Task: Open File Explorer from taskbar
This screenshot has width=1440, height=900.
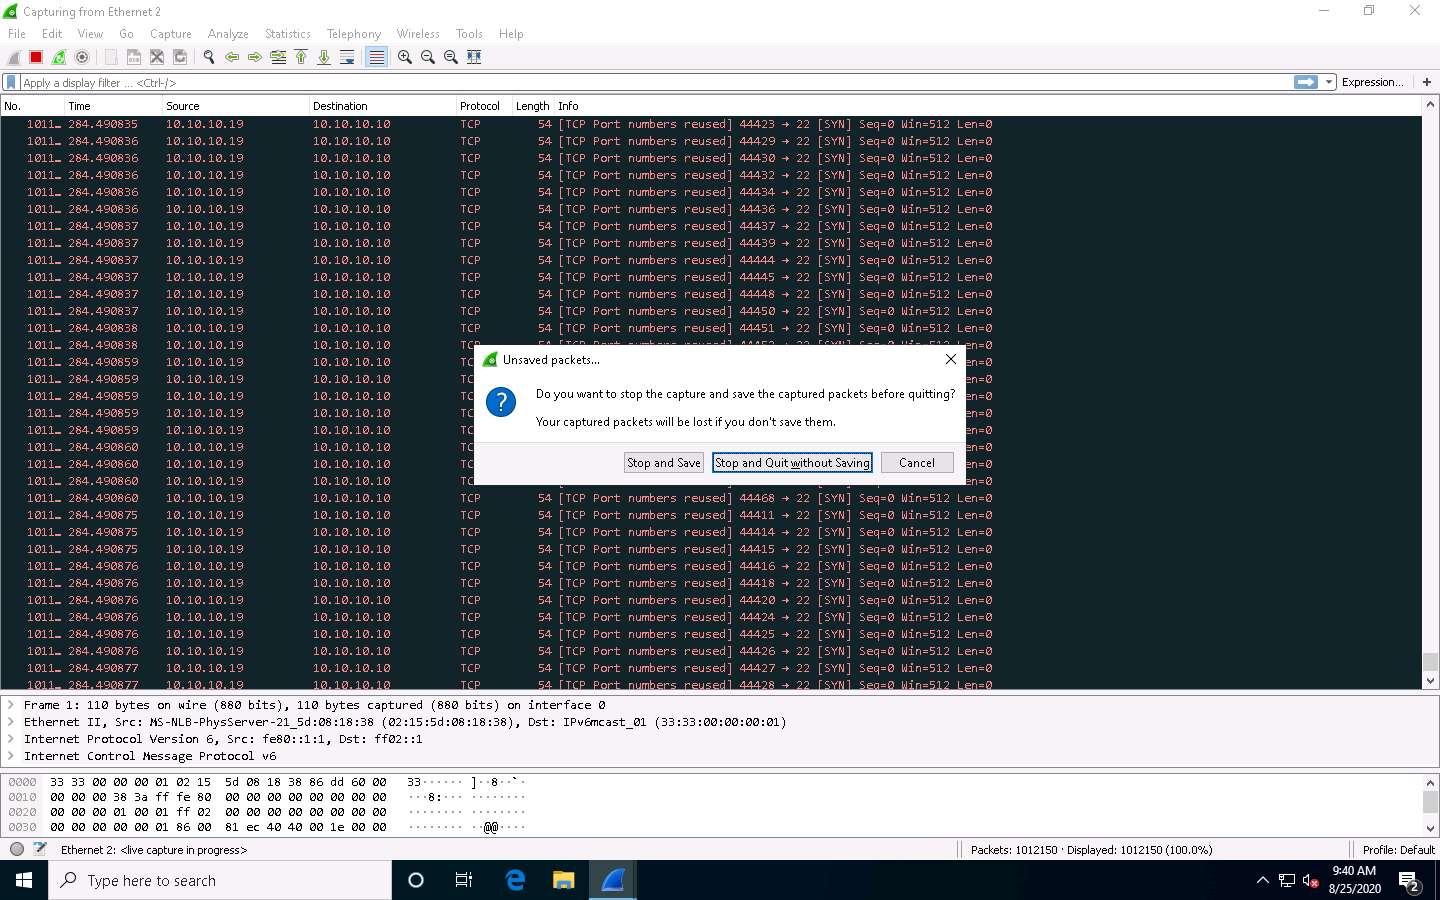Action: click(x=564, y=880)
